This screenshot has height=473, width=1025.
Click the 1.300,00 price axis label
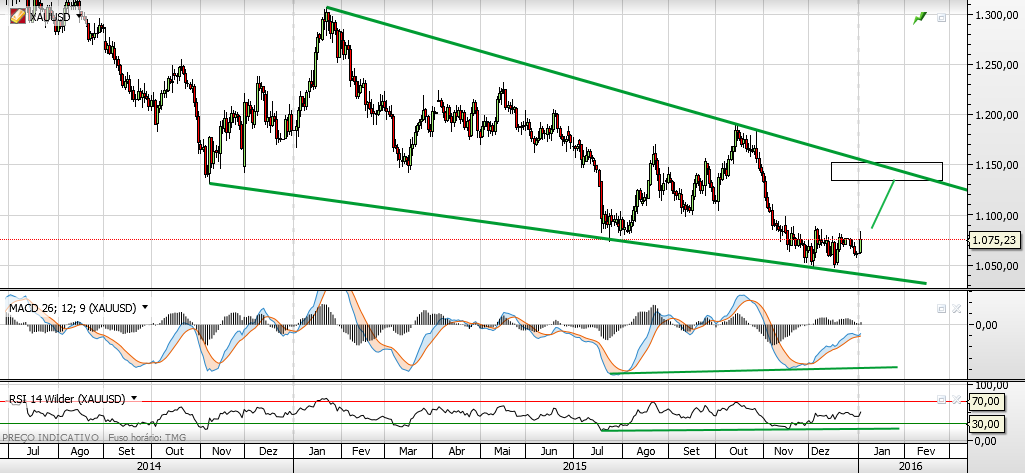(x=996, y=14)
